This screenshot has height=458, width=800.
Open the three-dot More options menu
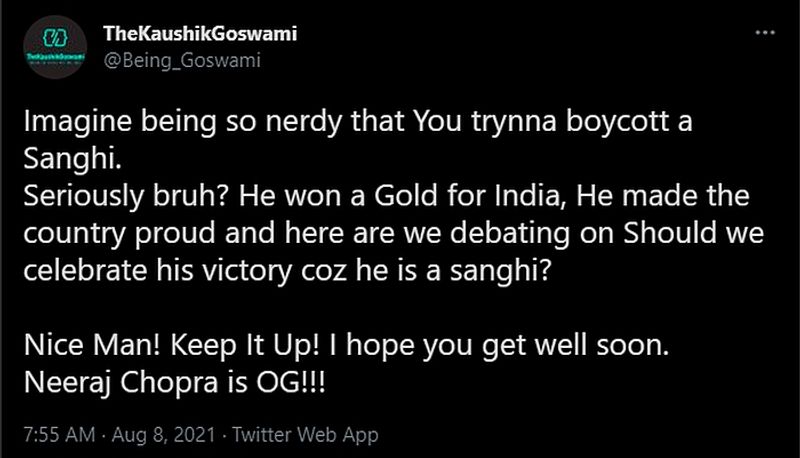[x=765, y=33]
